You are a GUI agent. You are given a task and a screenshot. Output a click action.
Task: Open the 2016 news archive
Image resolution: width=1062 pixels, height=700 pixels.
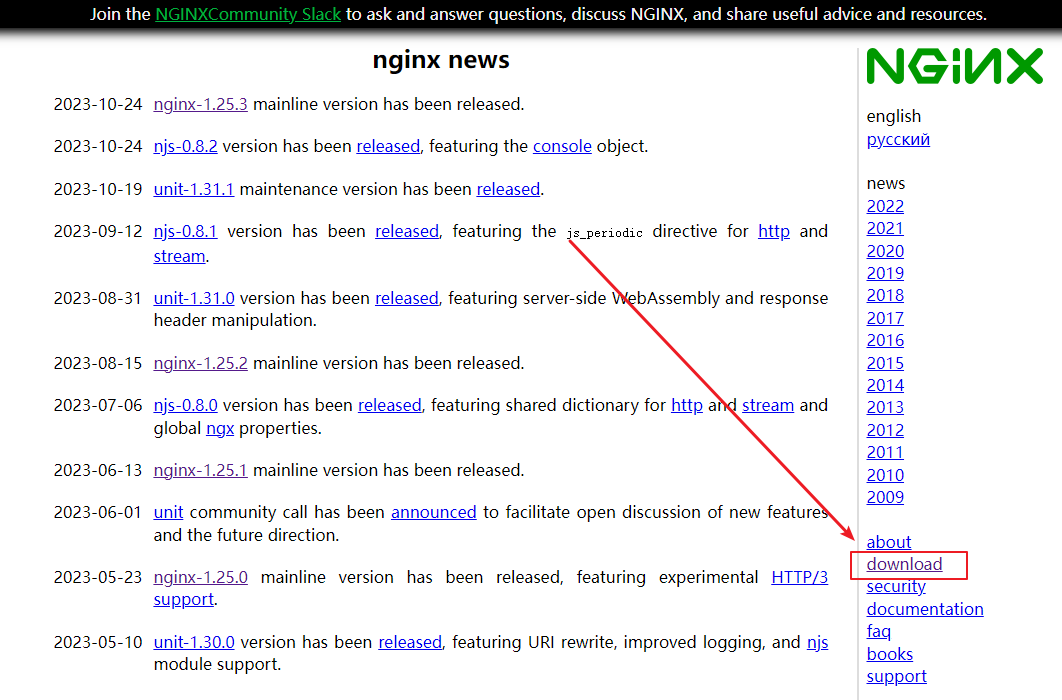coord(885,340)
